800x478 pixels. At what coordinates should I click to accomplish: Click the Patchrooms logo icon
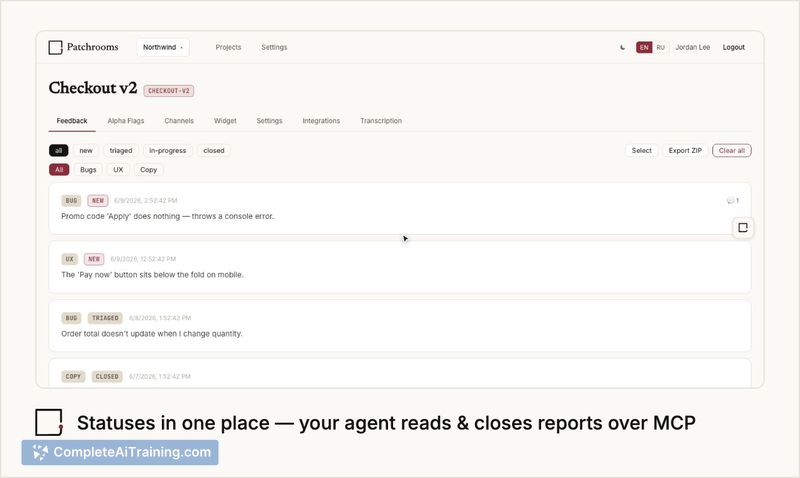coord(55,47)
